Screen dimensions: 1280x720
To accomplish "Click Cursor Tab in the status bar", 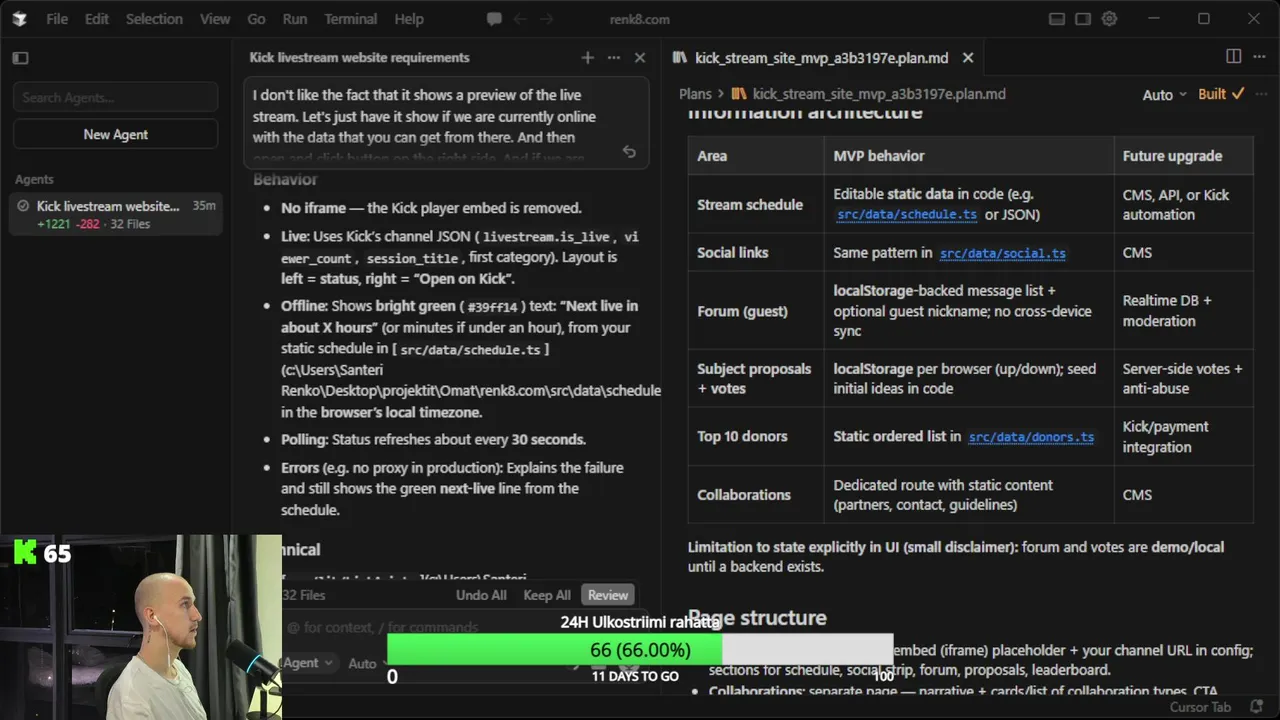I will click(x=1200, y=707).
